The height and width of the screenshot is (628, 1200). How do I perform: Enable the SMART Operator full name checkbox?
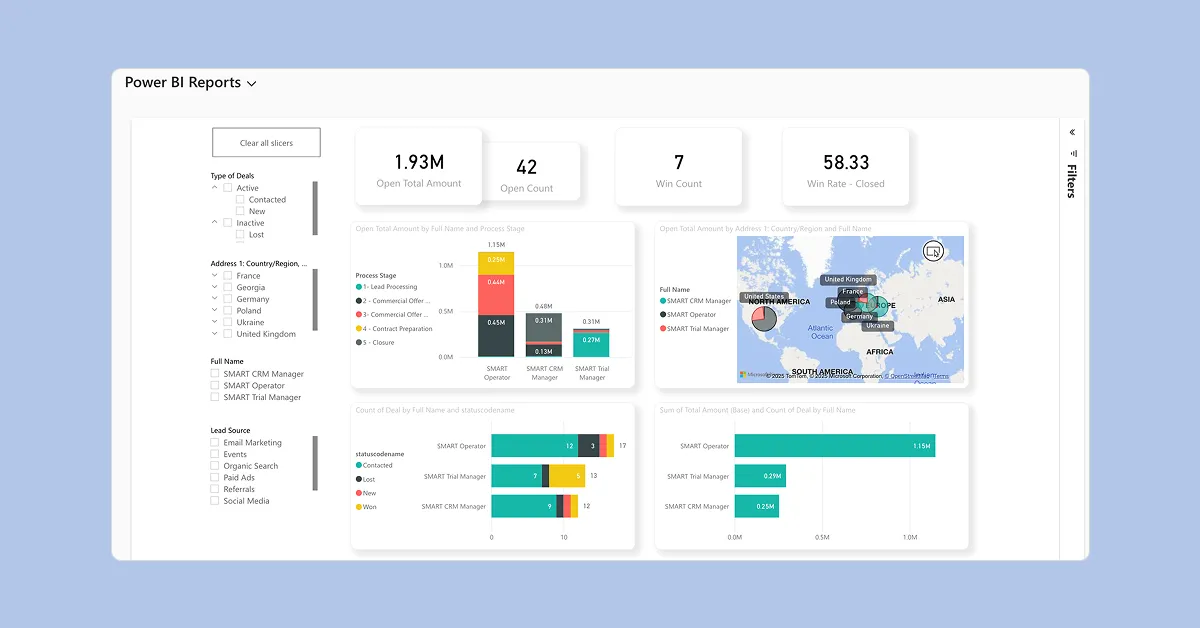[215, 386]
